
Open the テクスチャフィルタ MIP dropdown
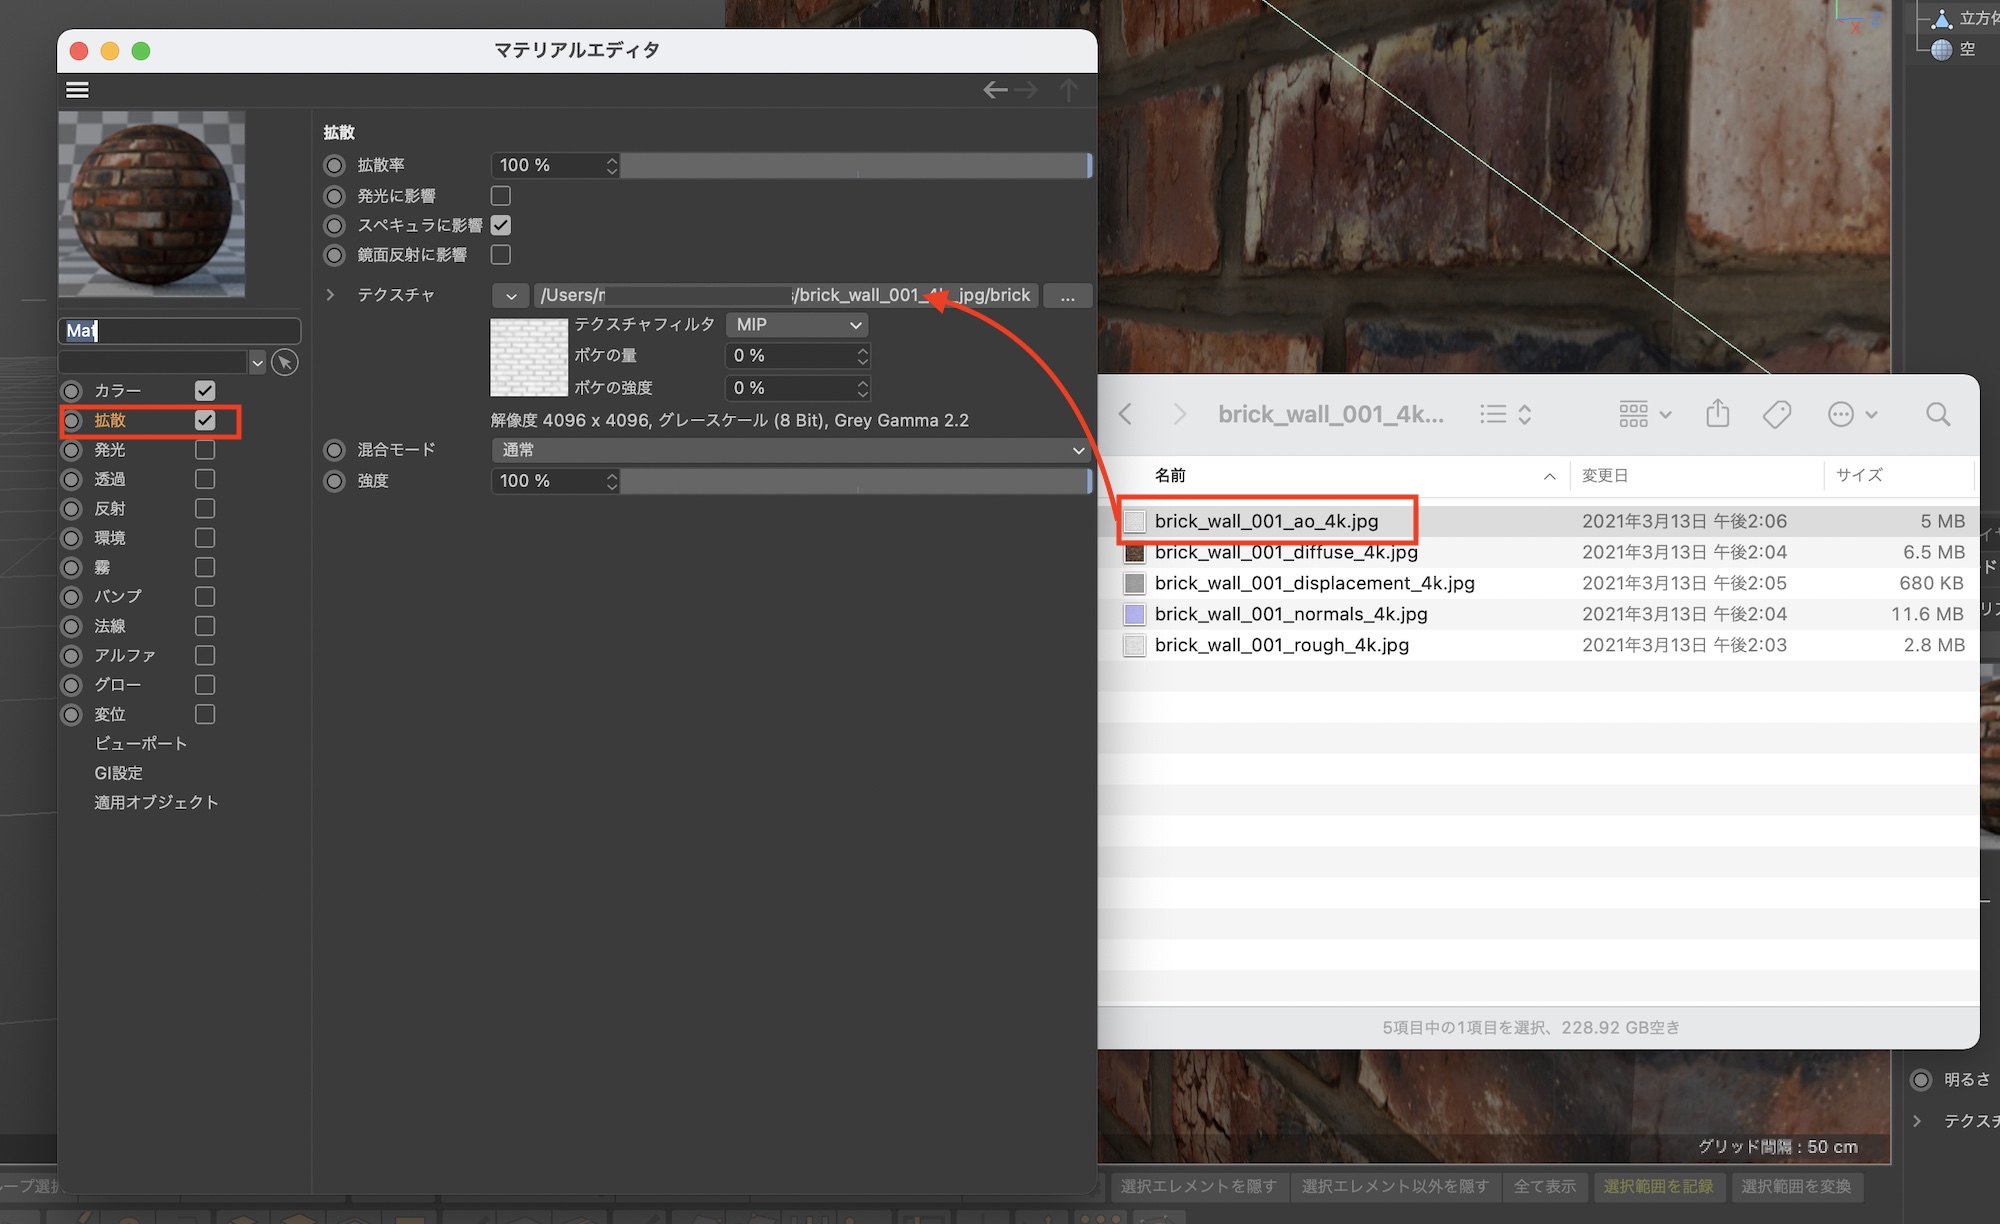[797, 325]
